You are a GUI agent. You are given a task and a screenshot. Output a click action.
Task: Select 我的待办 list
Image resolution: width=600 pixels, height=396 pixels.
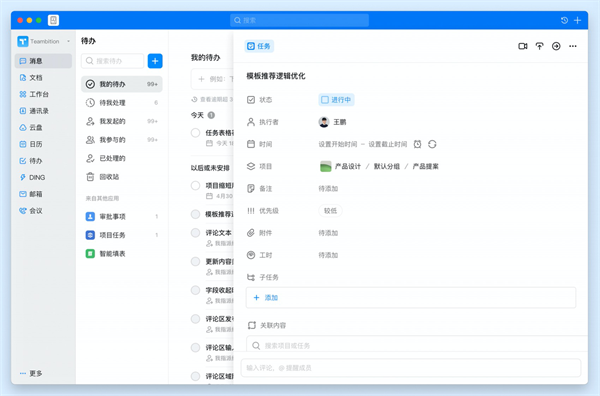click(122, 84)
